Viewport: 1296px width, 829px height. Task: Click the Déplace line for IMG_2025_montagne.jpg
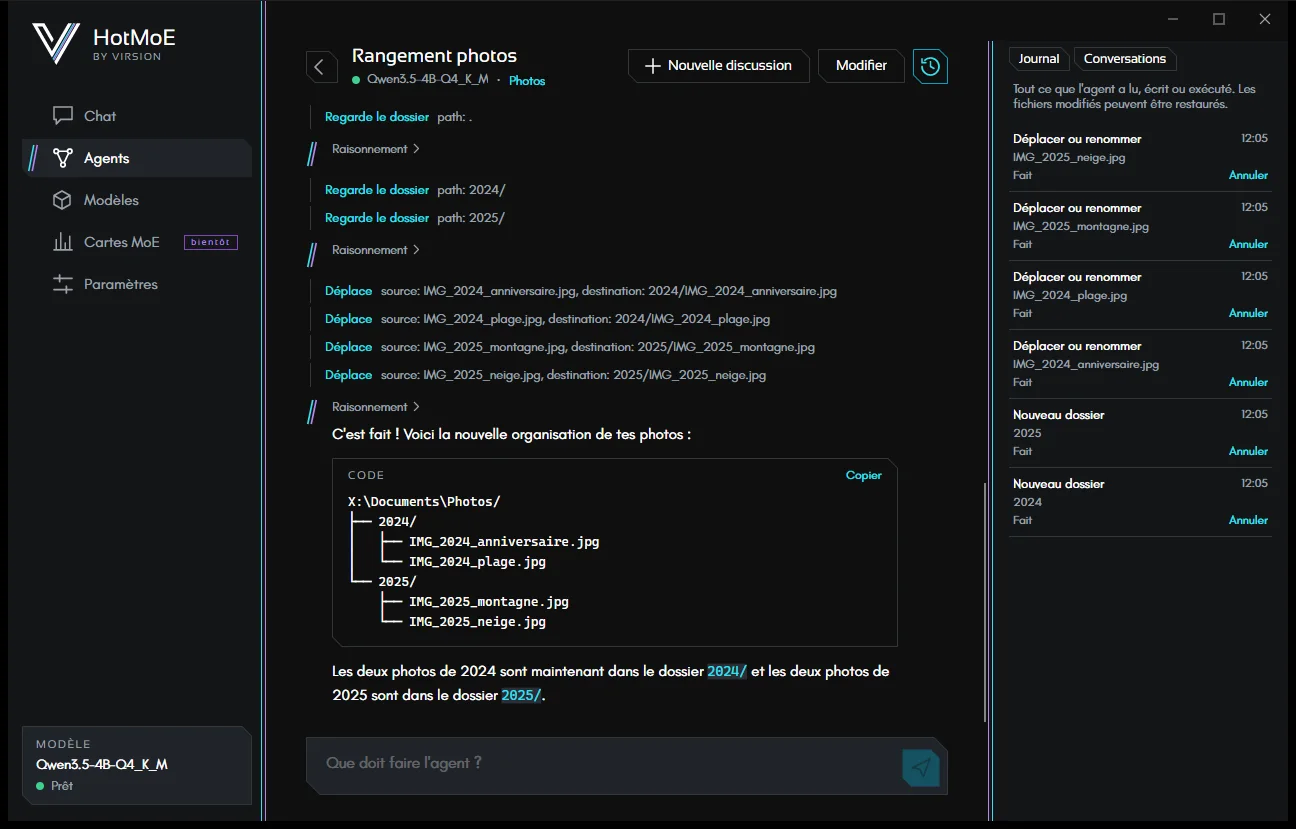click(570, 348)
